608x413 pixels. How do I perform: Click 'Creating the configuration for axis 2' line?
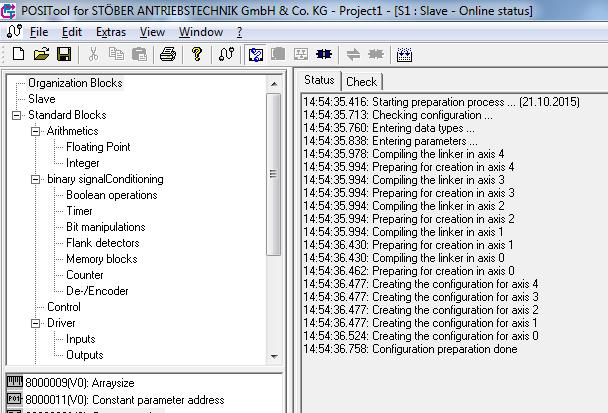tap(421, 310)
